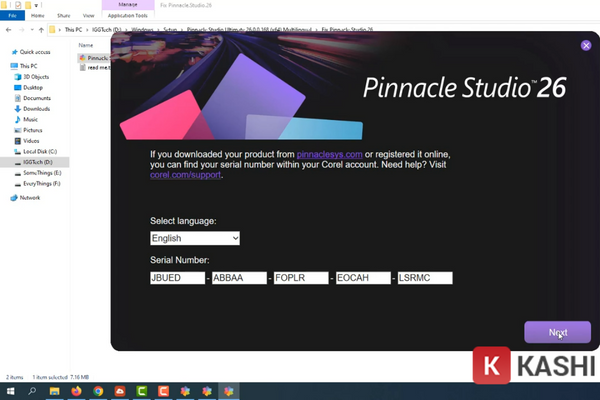600x400 pixels.
Task: Select Quick access in navigation pane
Action: coord(34,51)
